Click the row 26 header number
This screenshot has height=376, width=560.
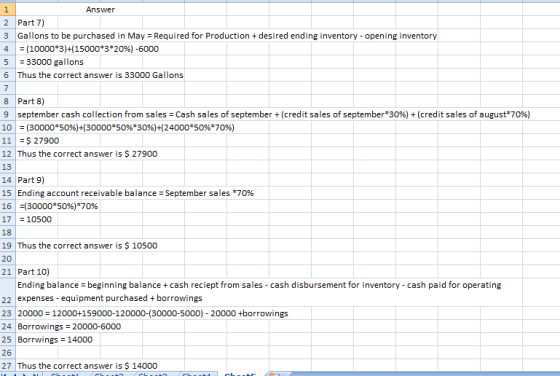point(7,353)
